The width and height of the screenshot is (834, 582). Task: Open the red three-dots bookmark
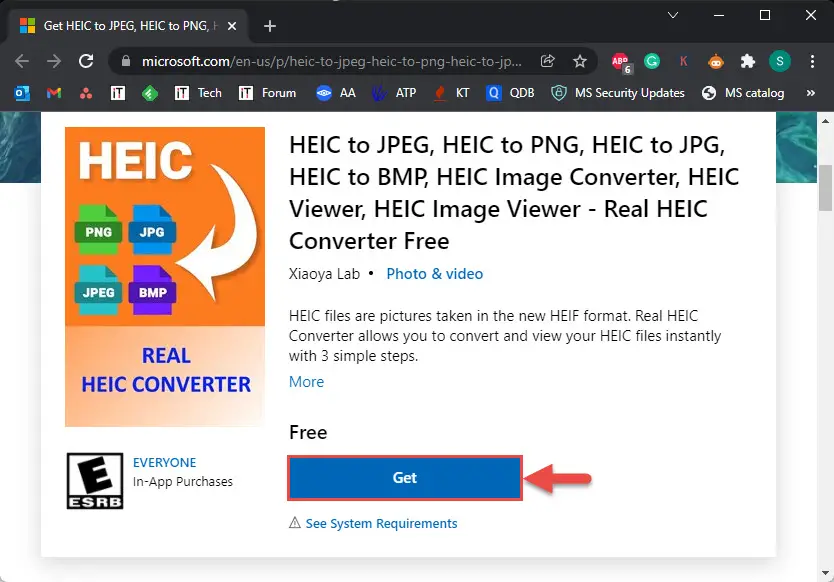pyautogui.click(x=86, y=94)
